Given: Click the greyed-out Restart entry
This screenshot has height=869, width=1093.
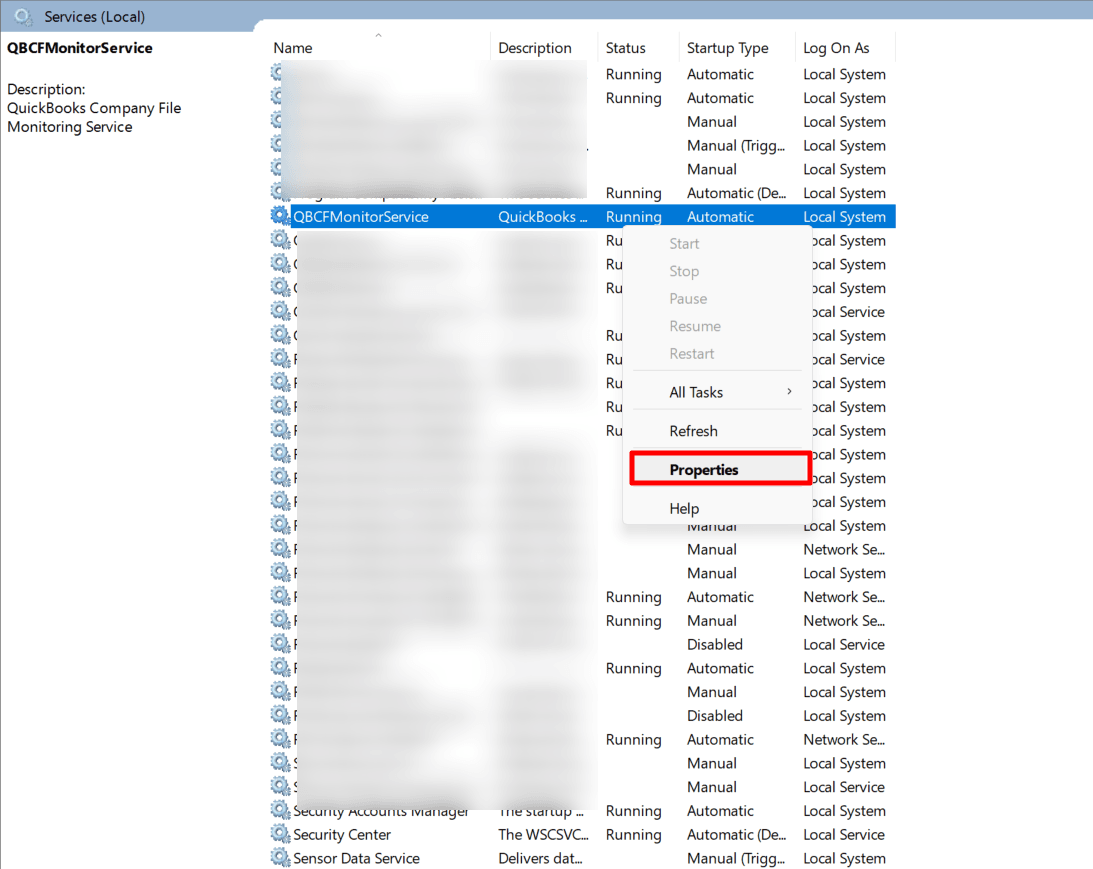Looking at the screenshot, I should [x=691, y=353].
